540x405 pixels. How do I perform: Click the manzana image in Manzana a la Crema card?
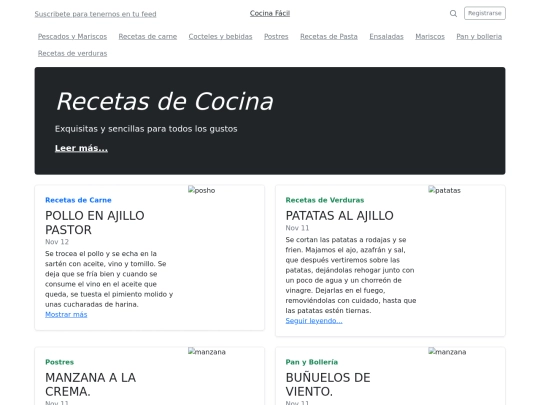pos(207,352)
